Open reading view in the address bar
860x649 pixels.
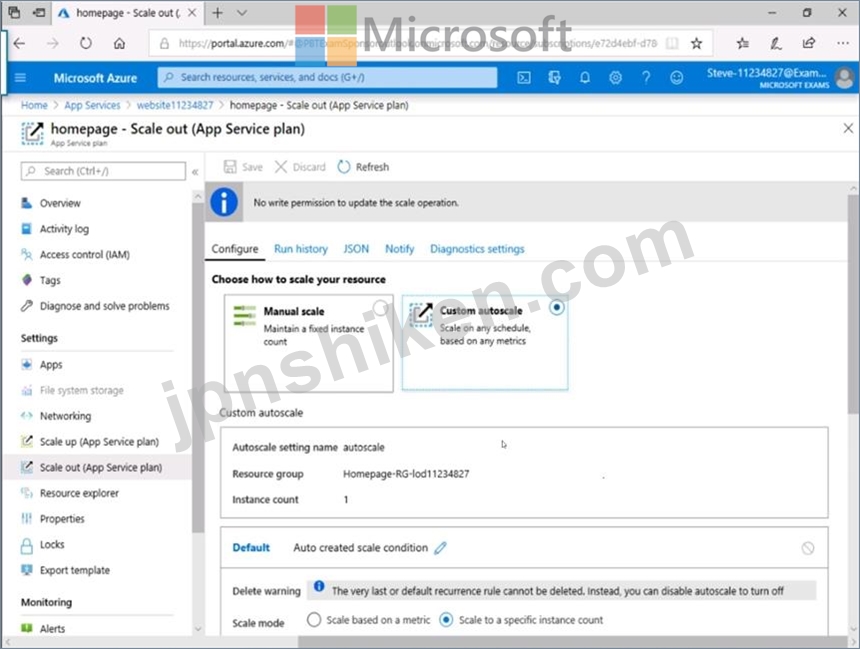672,43
